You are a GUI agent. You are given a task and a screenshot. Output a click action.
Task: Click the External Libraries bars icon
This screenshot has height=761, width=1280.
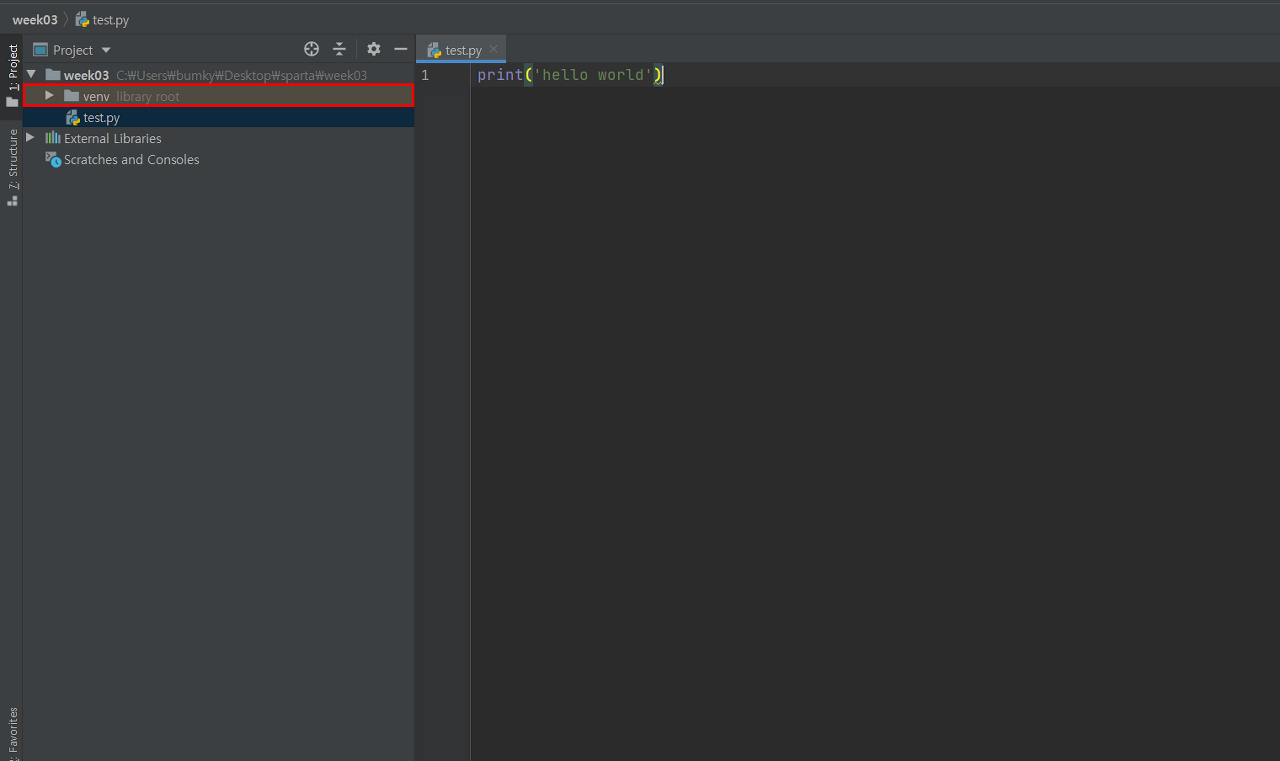click(52, 138)
